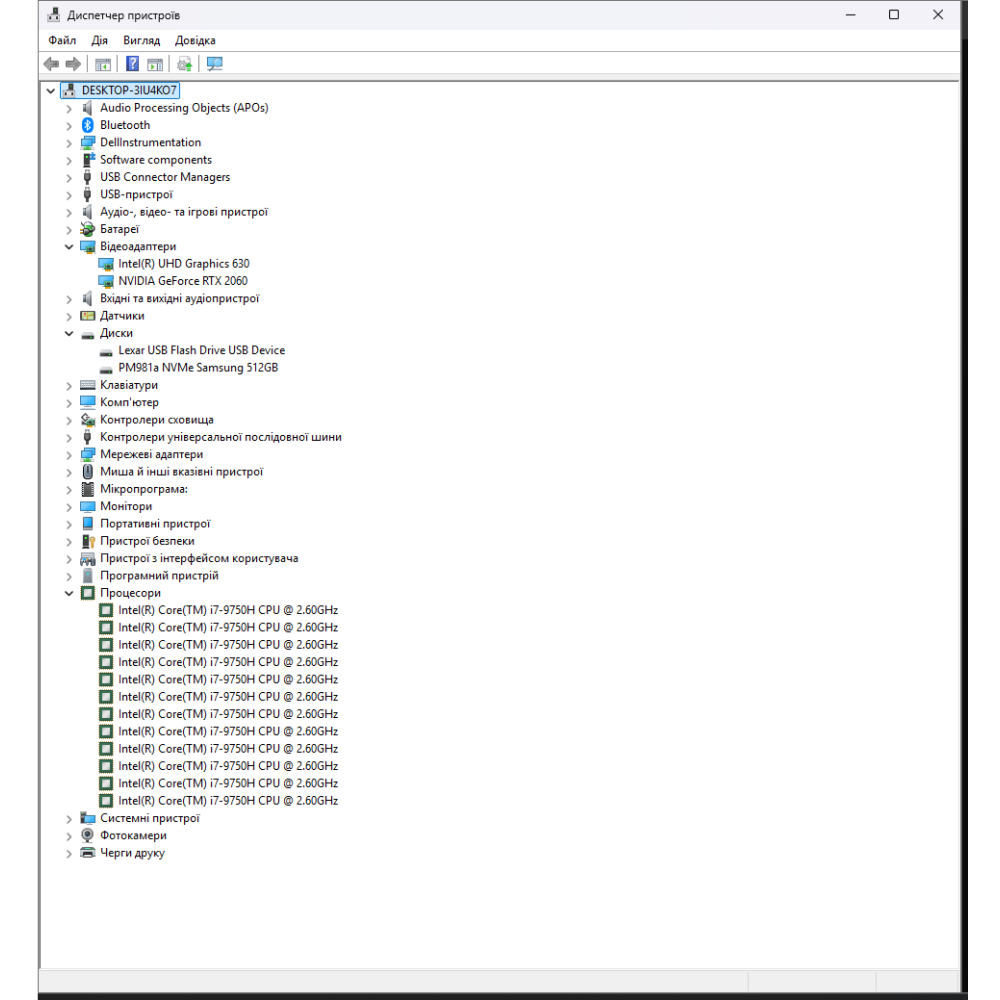Open the Дія menu
This screenshot has width=1000, height=1000.
(x=99, y=40)
